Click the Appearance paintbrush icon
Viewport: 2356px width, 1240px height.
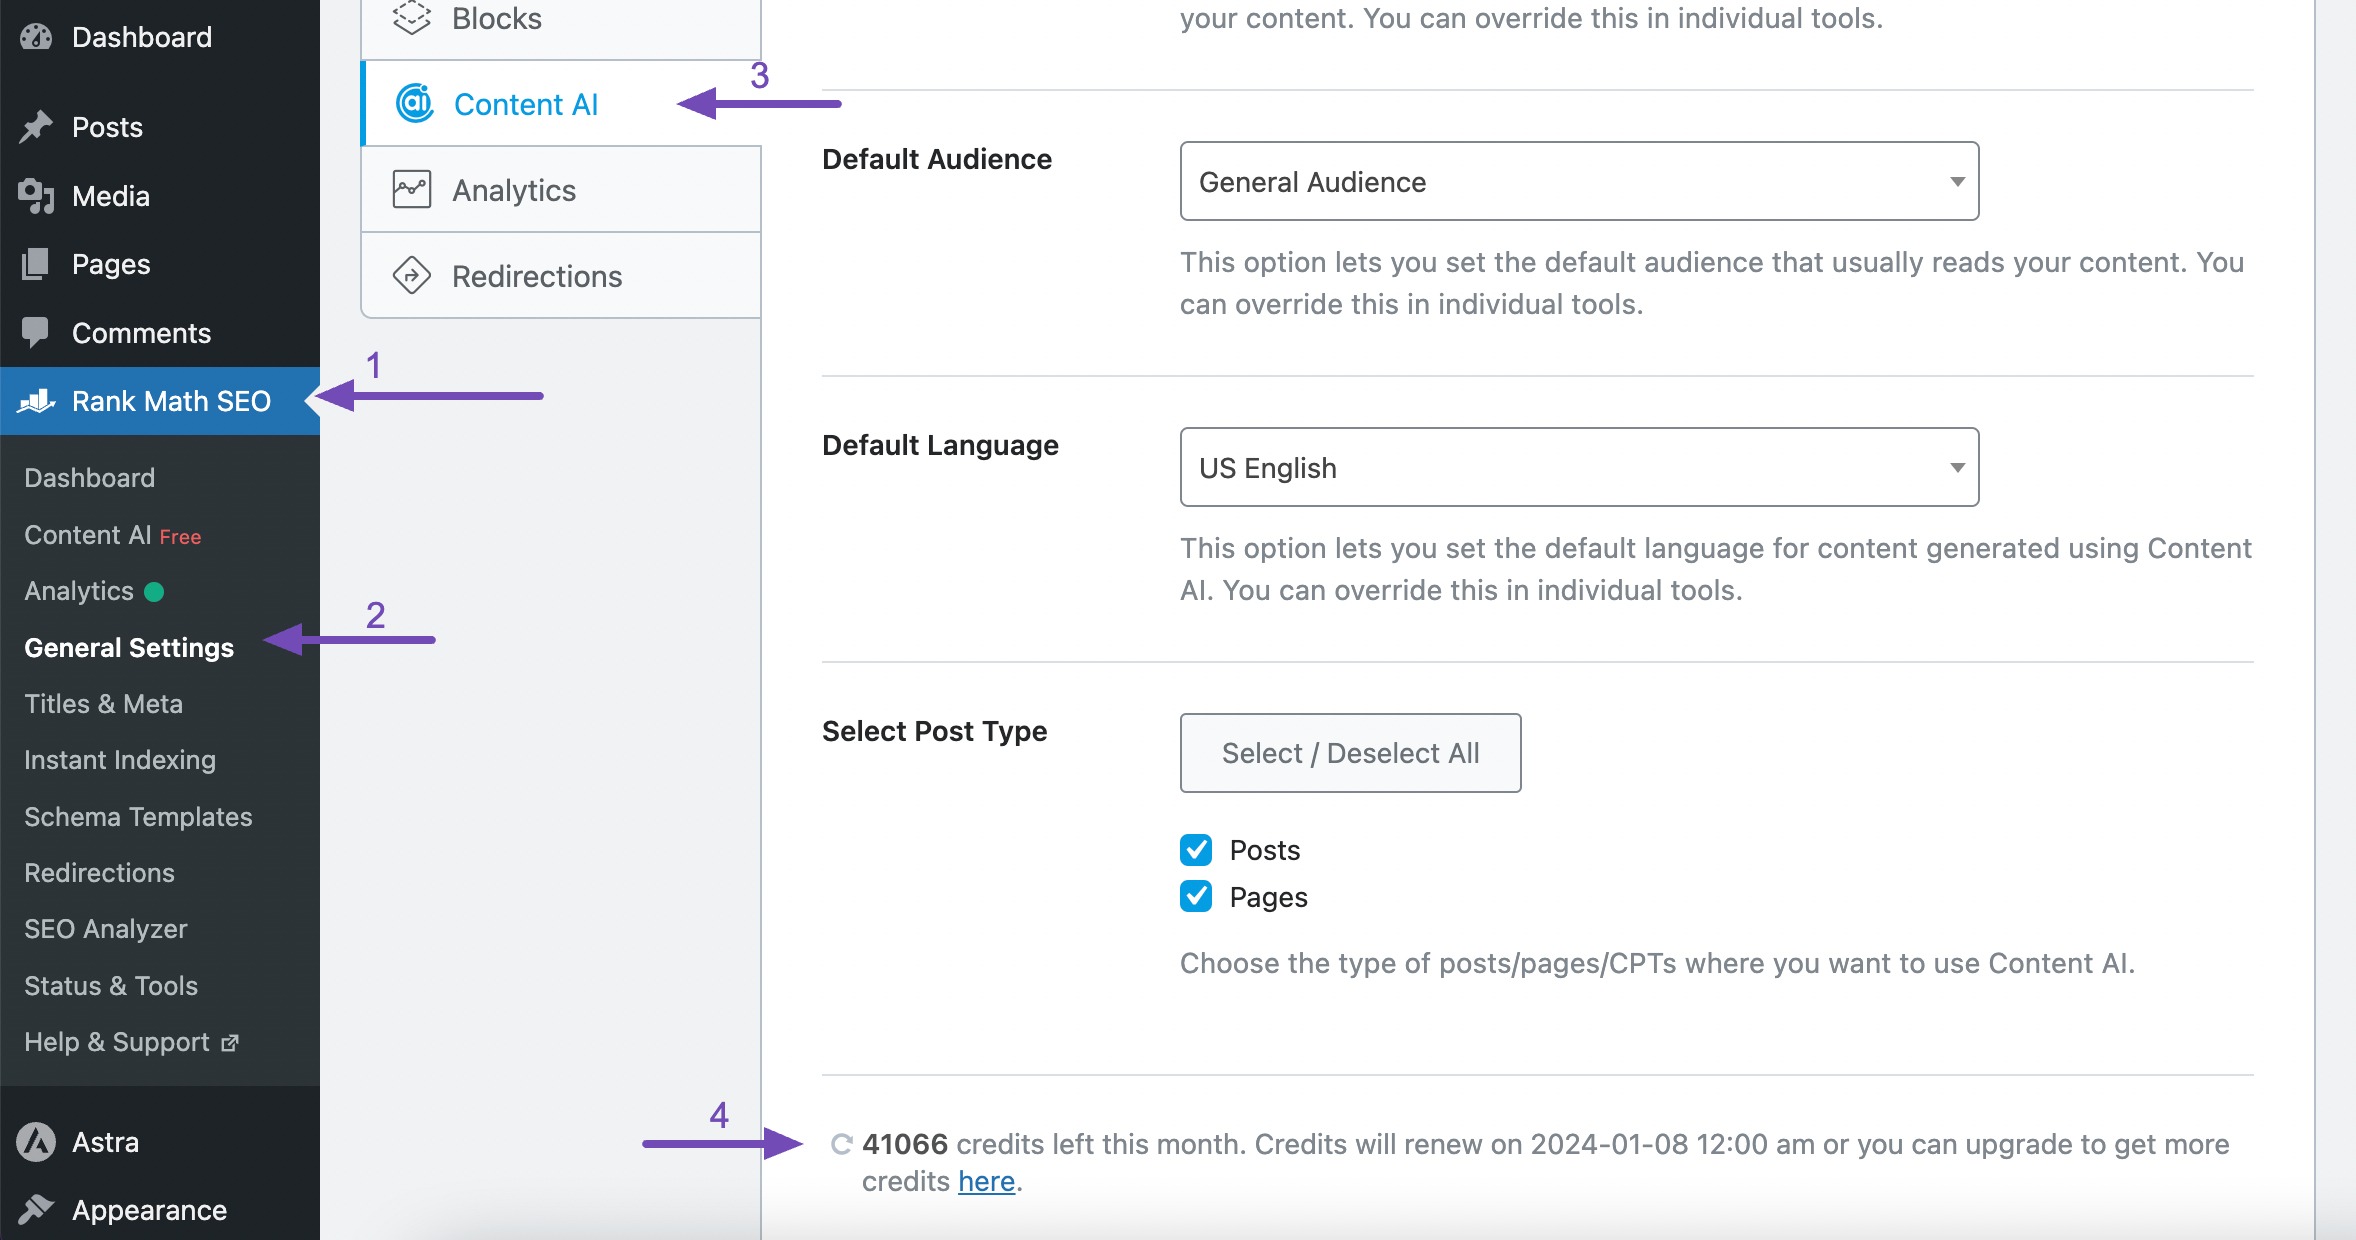pyautogui.click(x=36, y=1209)
